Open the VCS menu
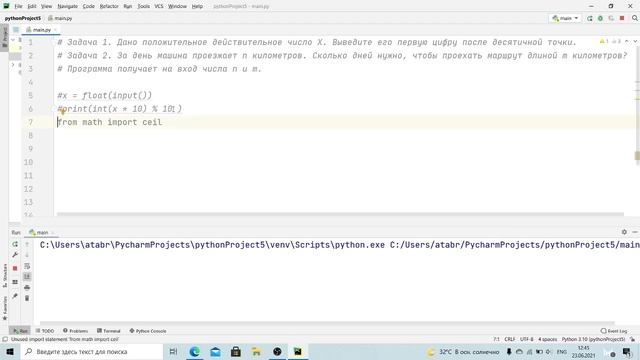The height and width of the screenshot is (360, 640). [x=159, y=6]
